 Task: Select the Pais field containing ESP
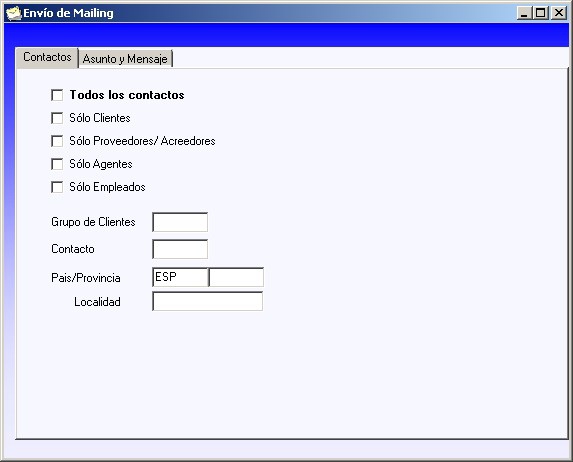[x=180, y=277]
